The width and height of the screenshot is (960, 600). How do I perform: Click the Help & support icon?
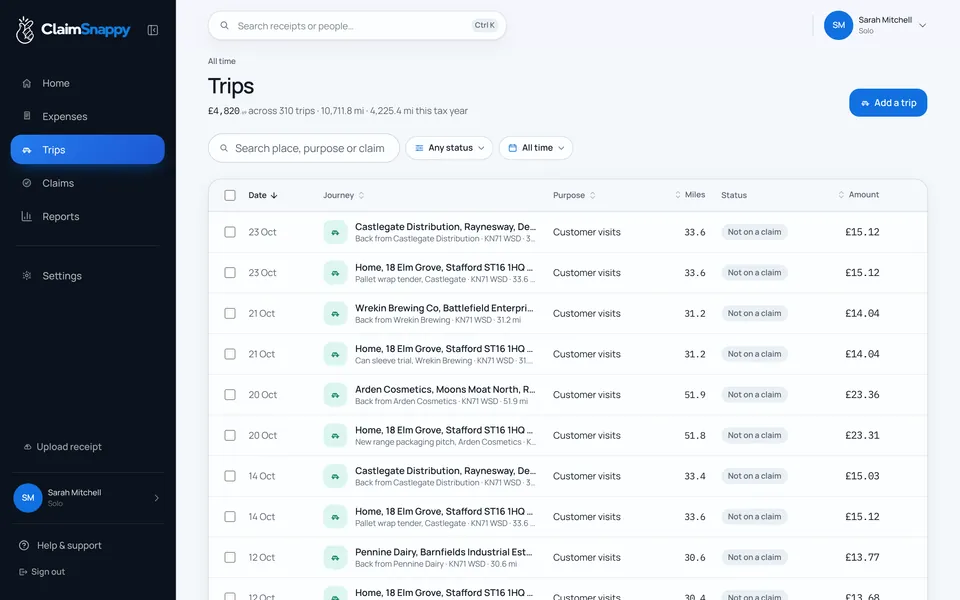pyautogui.click(x=24, y=546)
